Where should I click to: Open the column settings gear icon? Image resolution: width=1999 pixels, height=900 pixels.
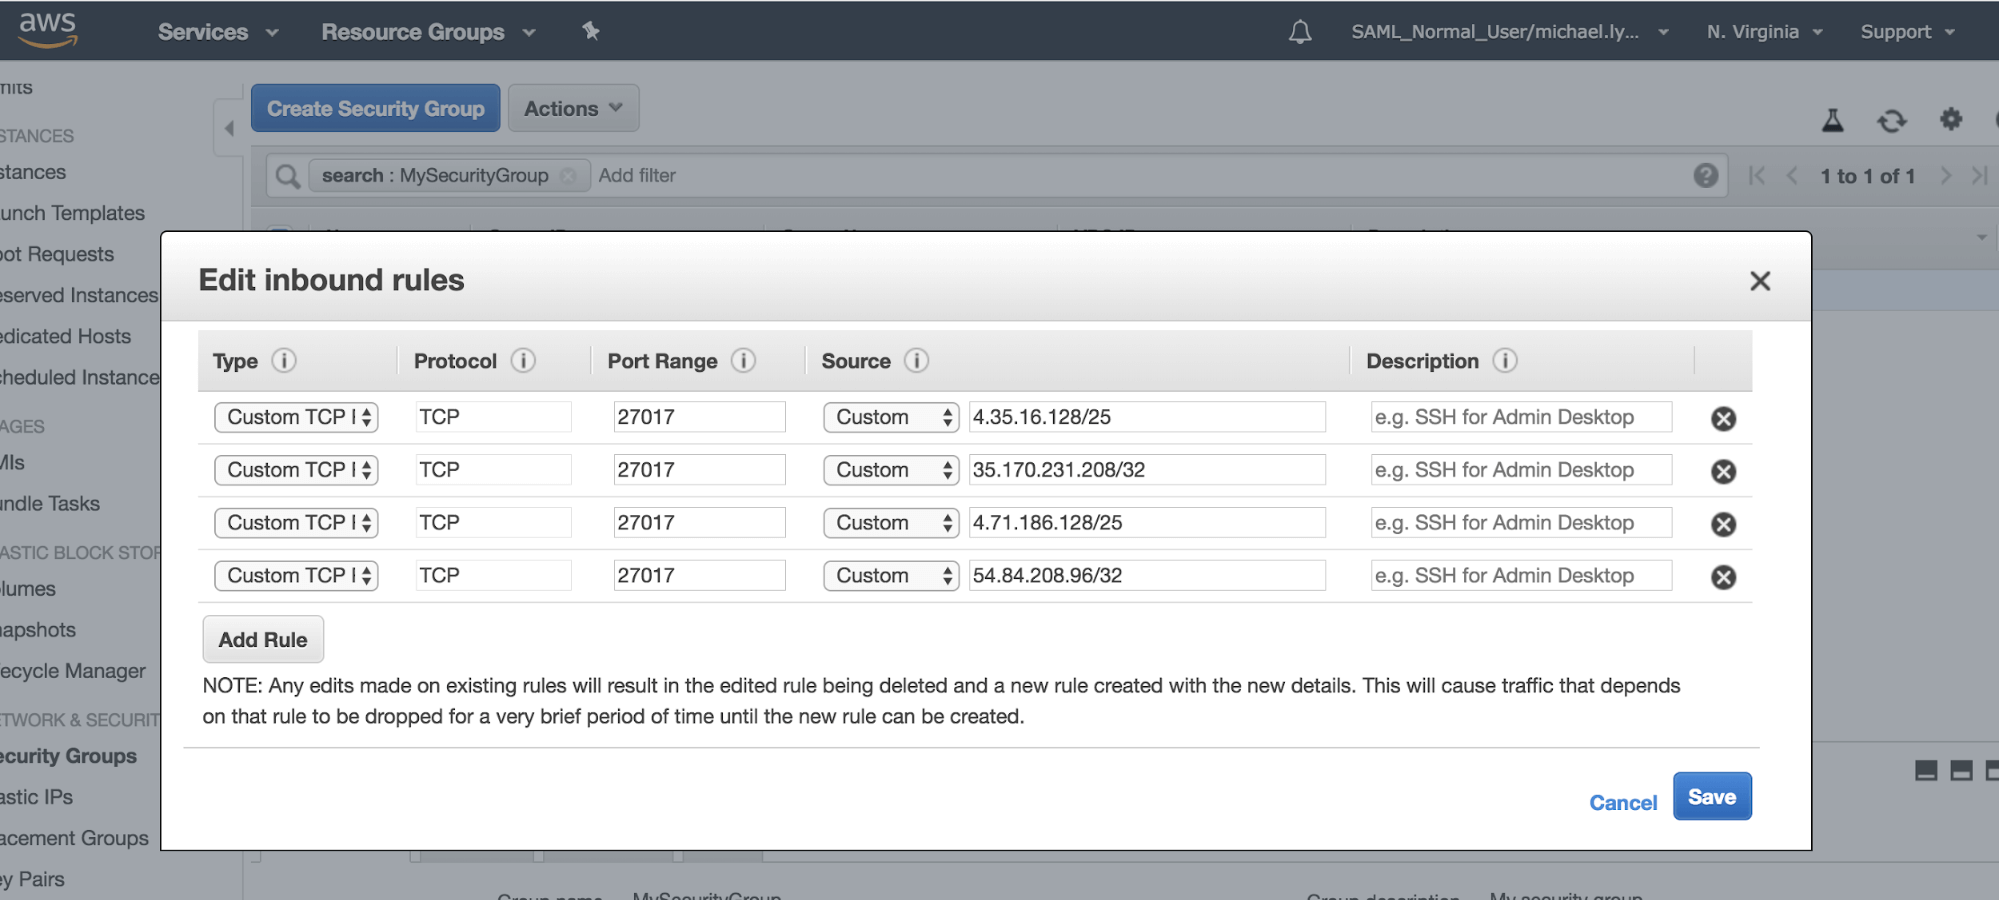(1950, 120)
